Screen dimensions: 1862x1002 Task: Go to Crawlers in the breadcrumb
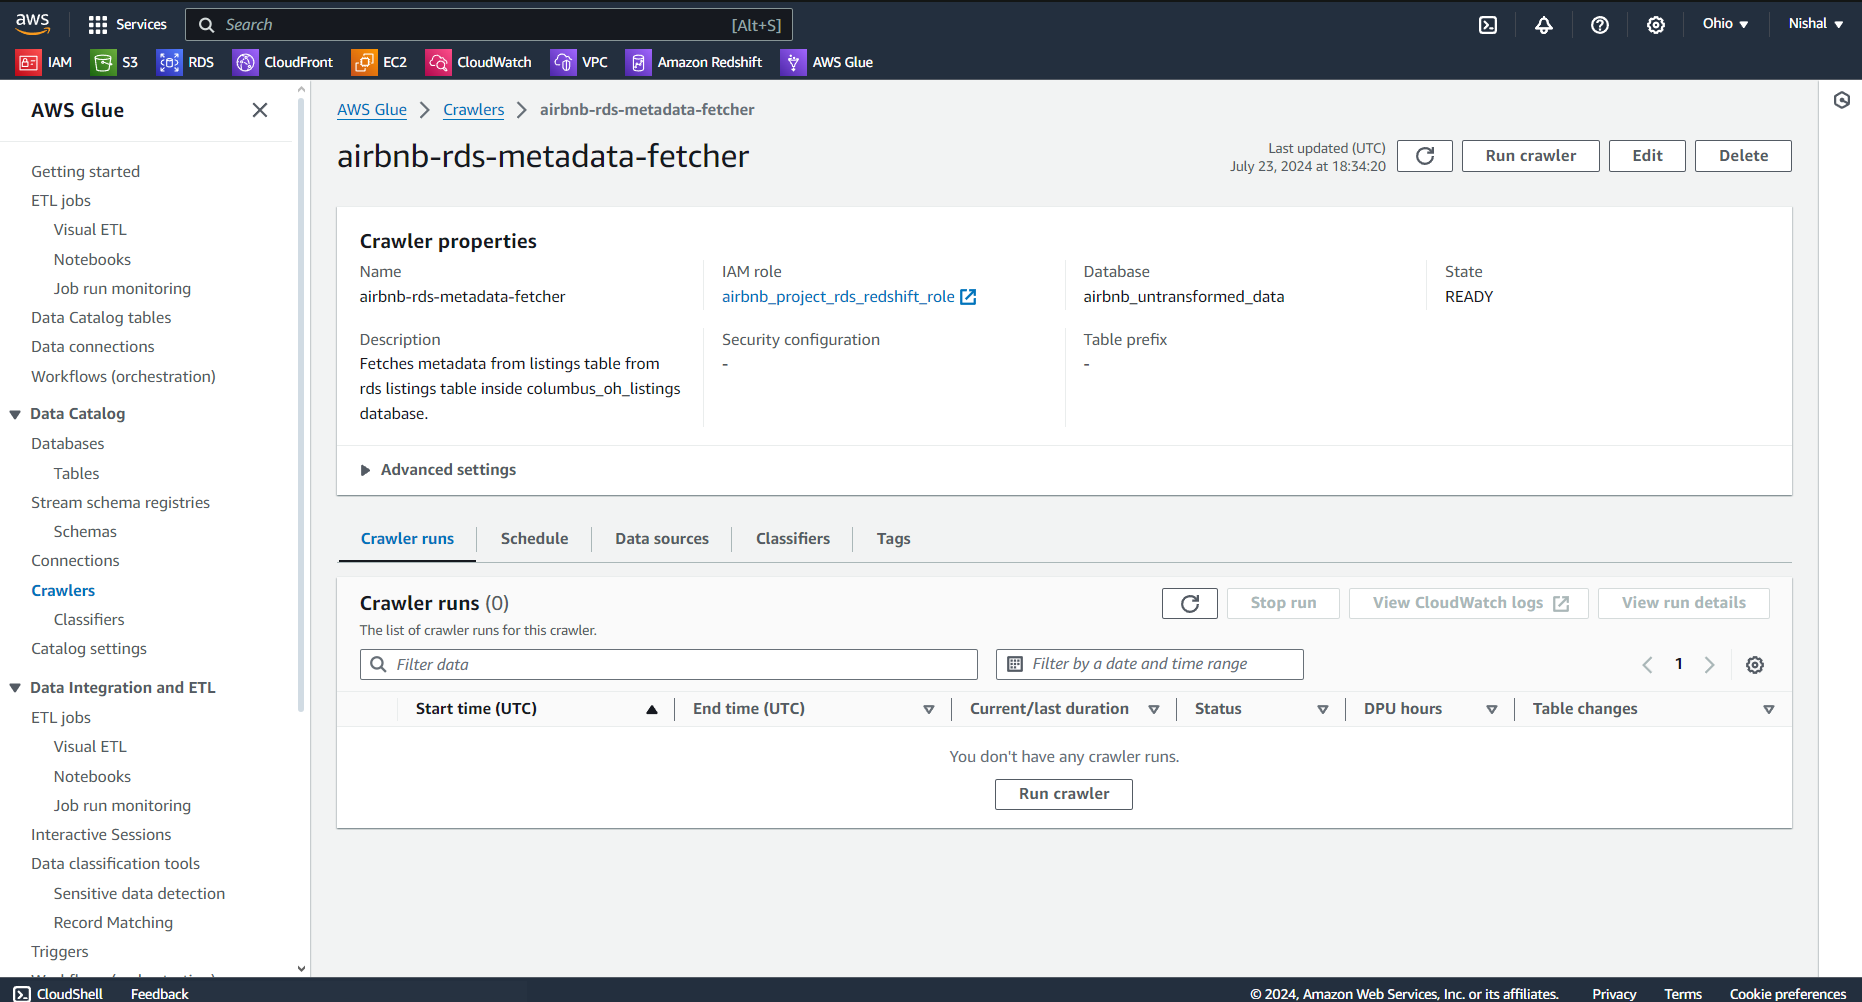pyautogui.click(x=473, y=110)
